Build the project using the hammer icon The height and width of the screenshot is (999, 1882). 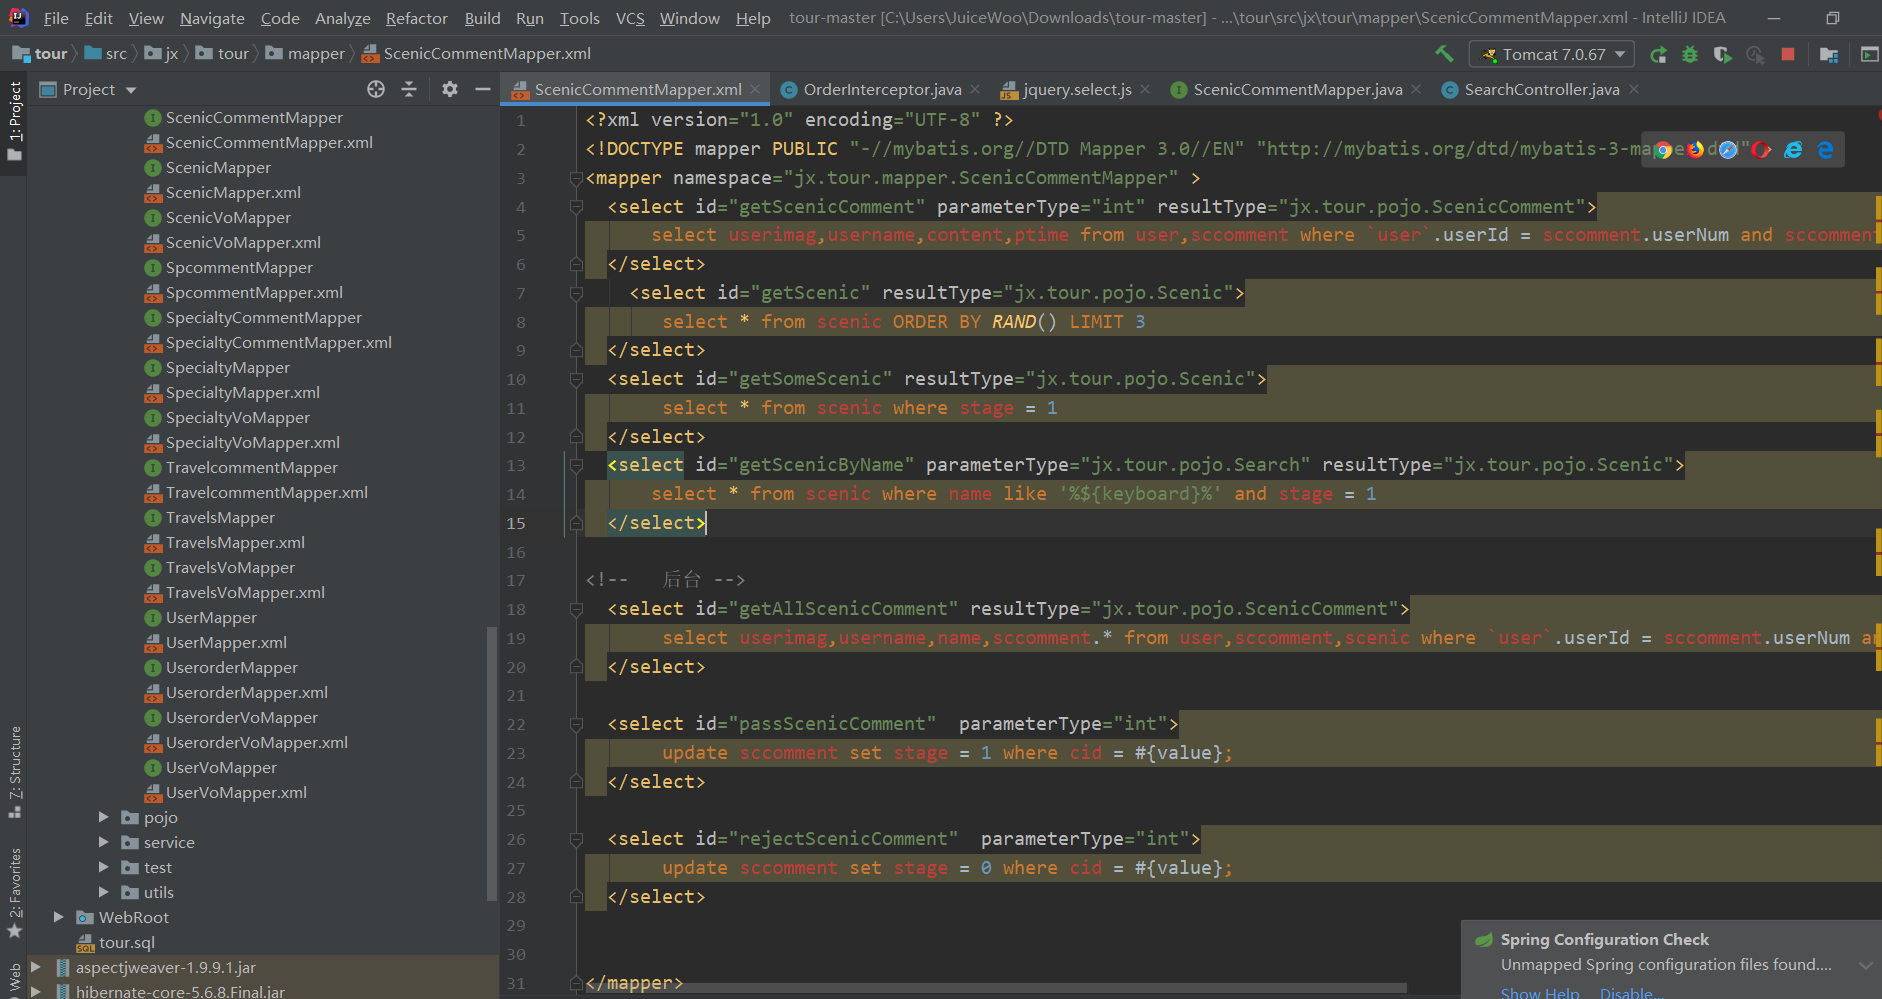tap(1445, 54)
